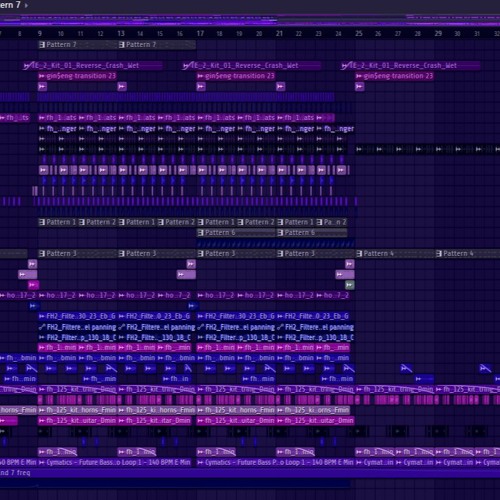Select the Pattern 1 clip at bar 13

(x=137, y=222)
